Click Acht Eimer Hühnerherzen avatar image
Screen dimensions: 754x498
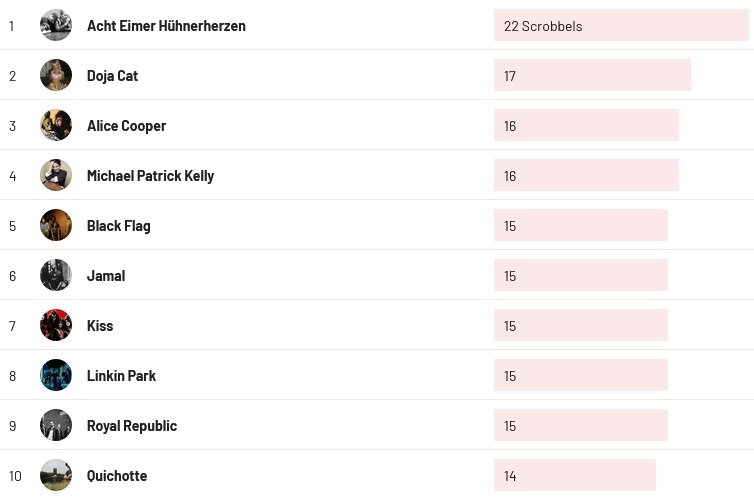point(56,25)
